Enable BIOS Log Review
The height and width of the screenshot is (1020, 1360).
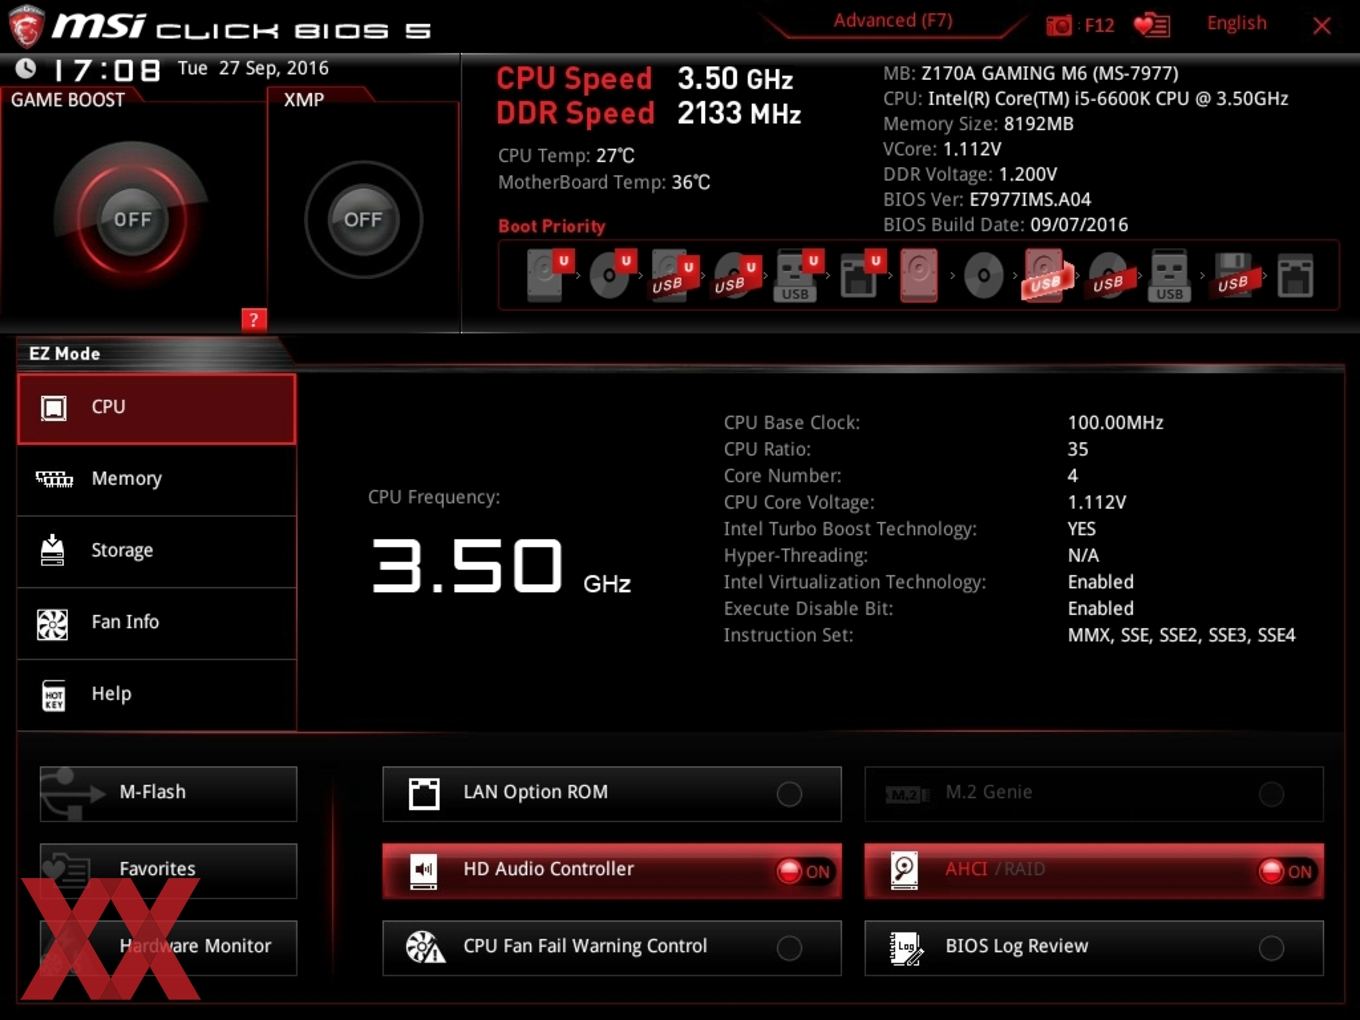[x=1271, y=948]
